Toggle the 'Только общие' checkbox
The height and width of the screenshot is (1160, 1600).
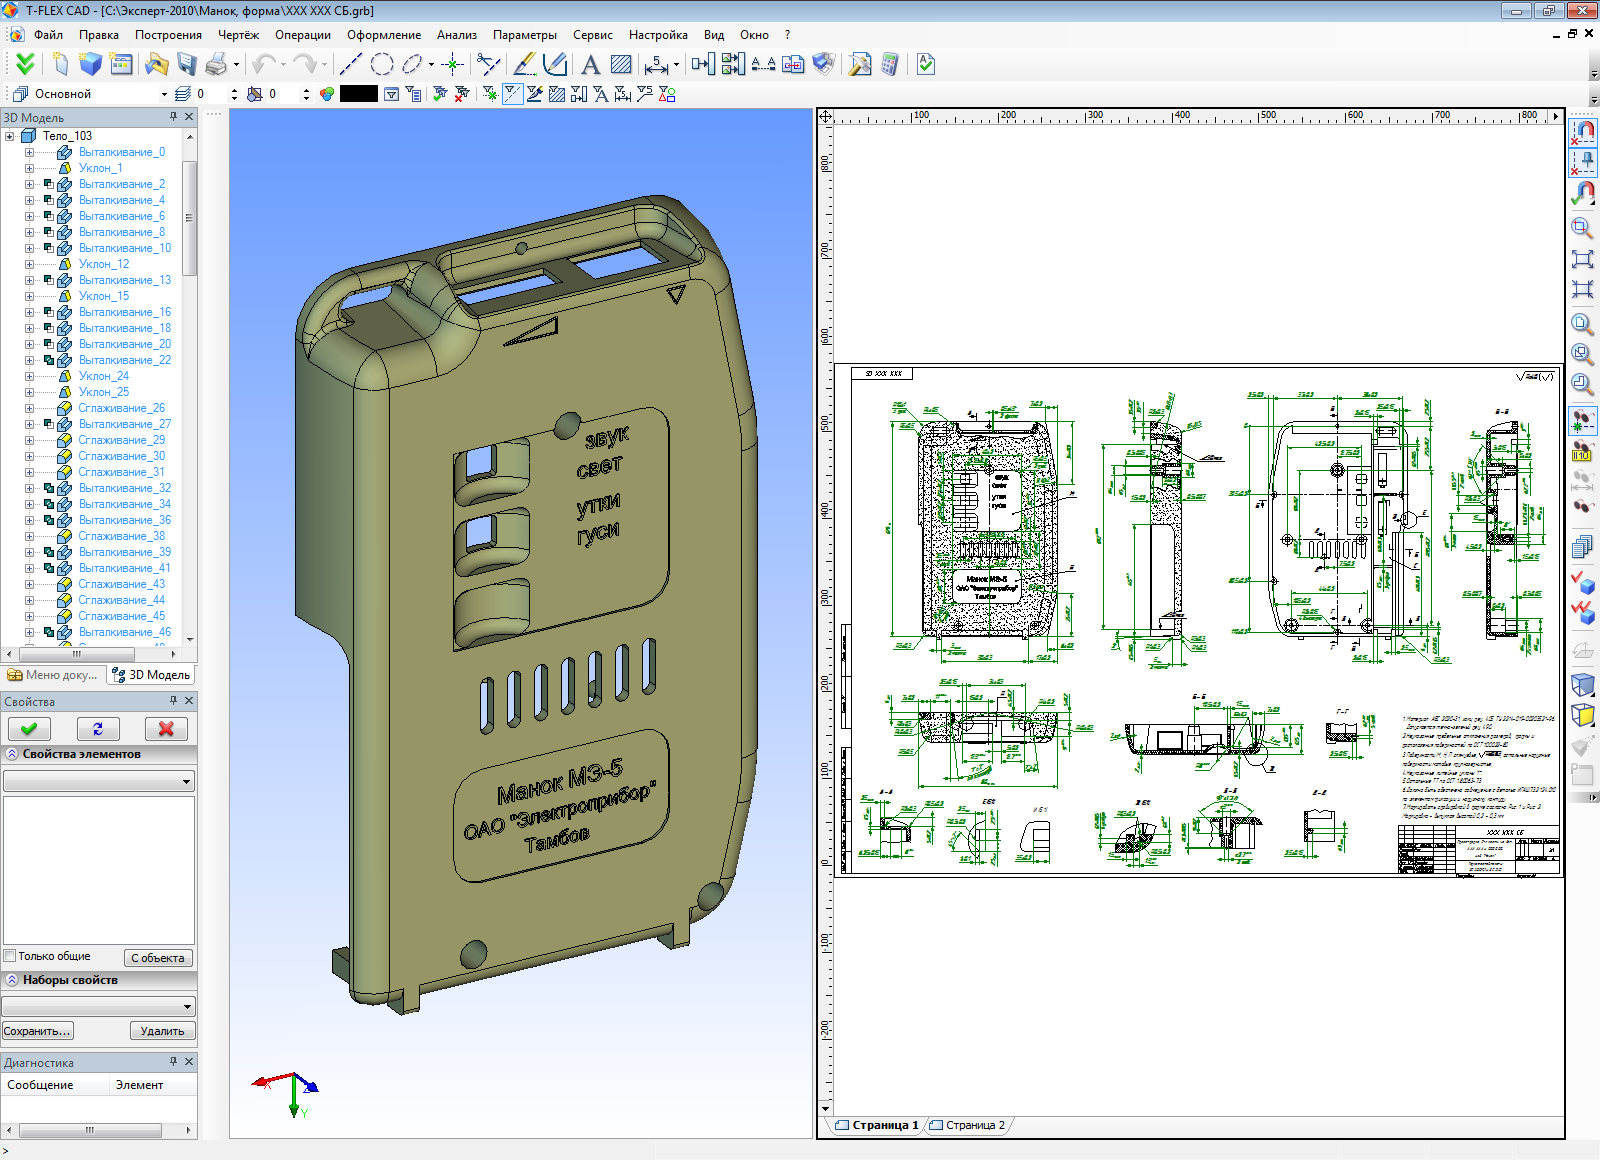point(10,956)
